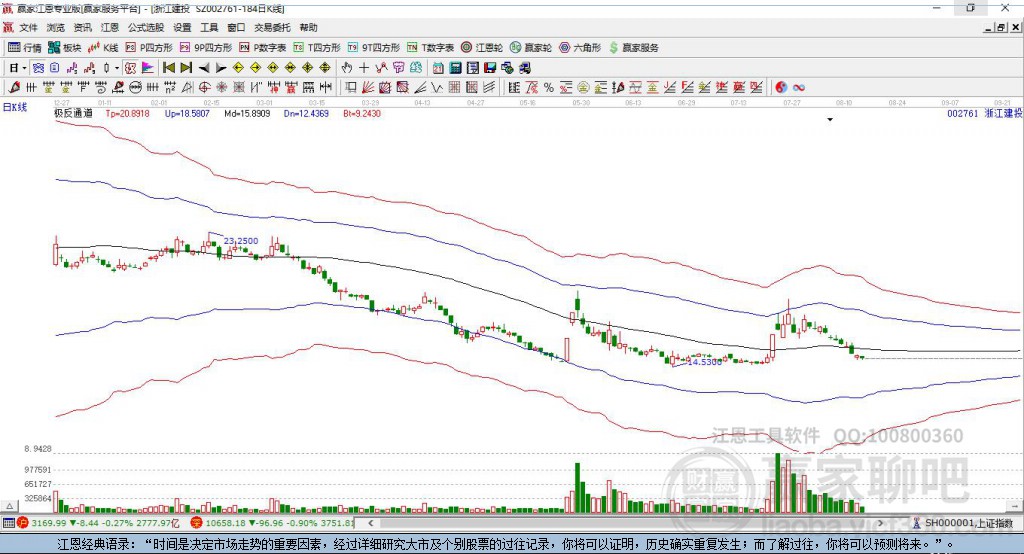This screenshot has width=1024, height=554.
Task: Click the save floppy disk icon
Action: (490, 68)
